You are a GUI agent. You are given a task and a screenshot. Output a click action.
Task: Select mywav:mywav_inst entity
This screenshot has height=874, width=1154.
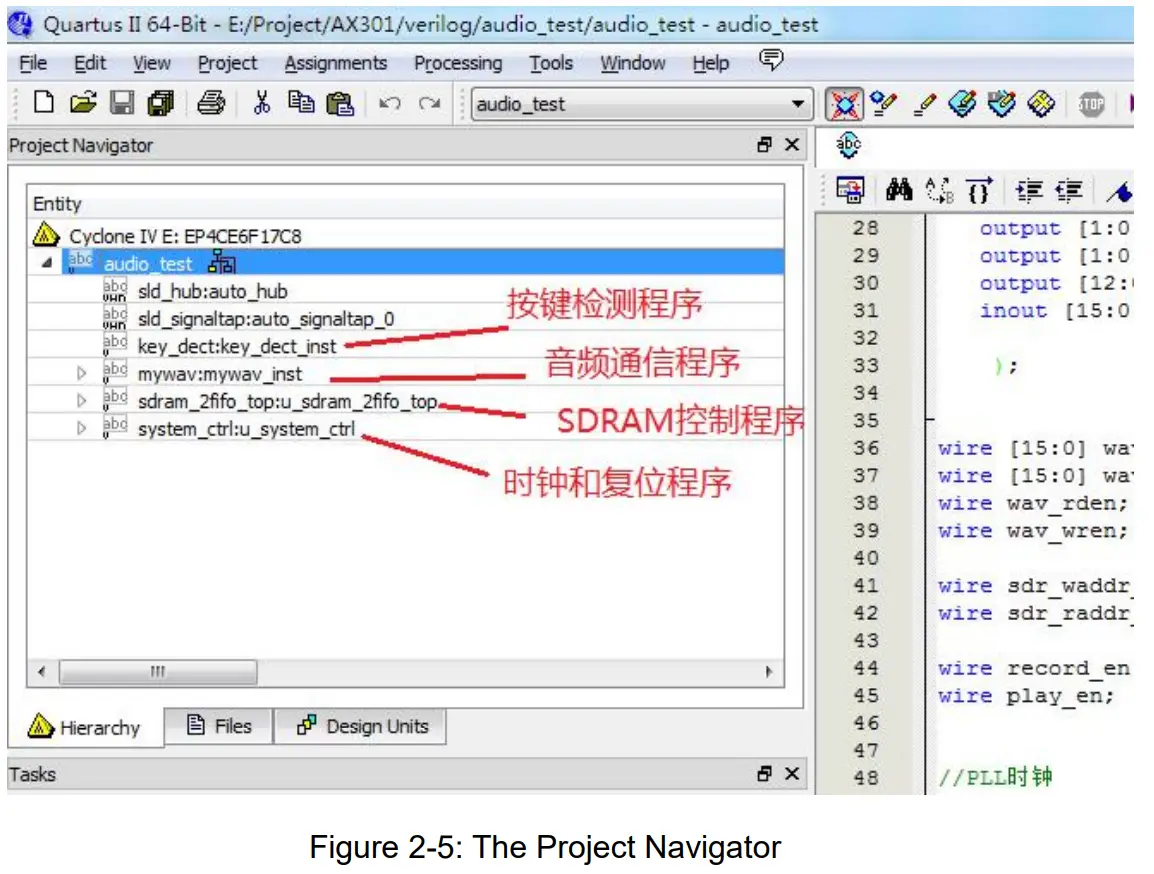[219, 374]
